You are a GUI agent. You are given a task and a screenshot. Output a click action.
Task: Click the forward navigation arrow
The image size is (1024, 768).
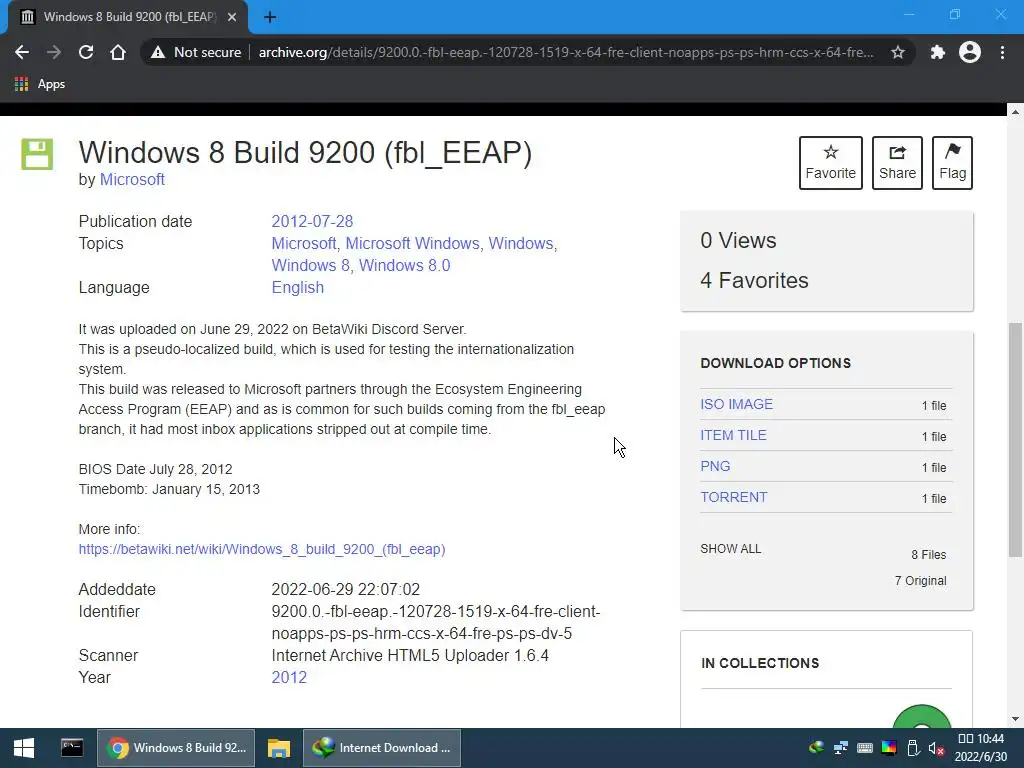[x=54, y=52]
